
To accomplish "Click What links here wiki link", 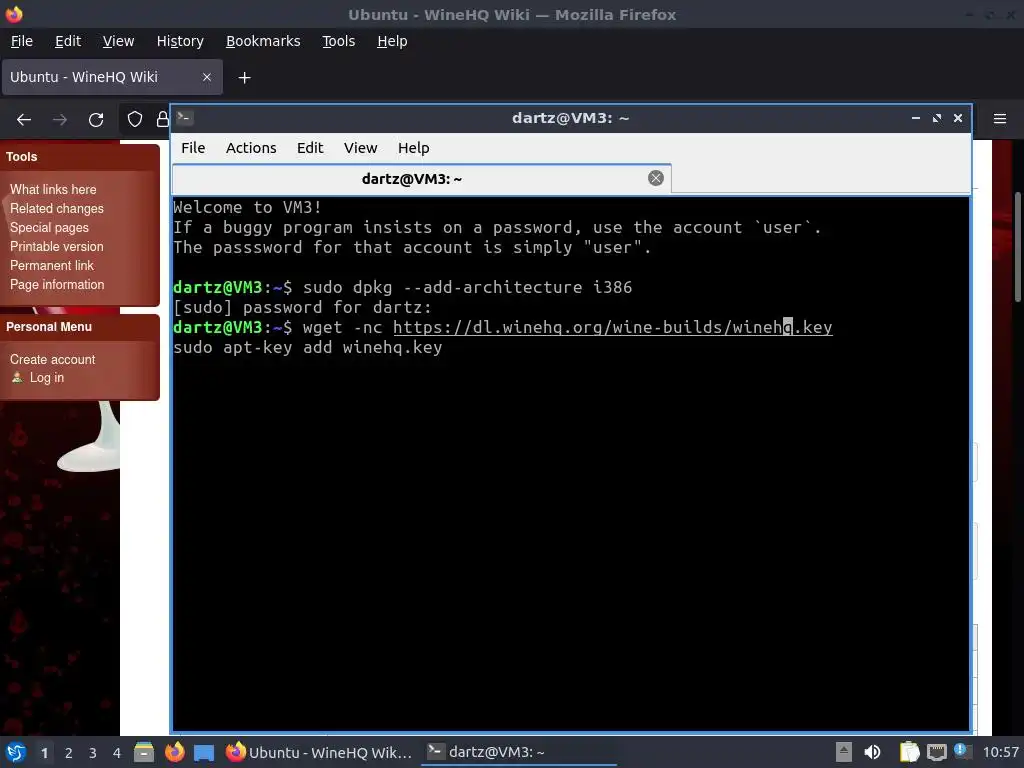I will click(53, 189).
